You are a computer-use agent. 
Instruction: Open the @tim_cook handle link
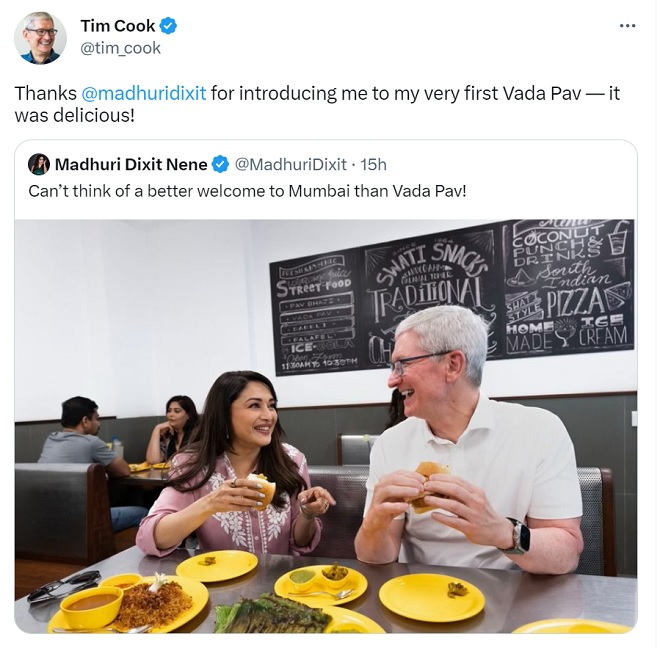coord(120,48)
